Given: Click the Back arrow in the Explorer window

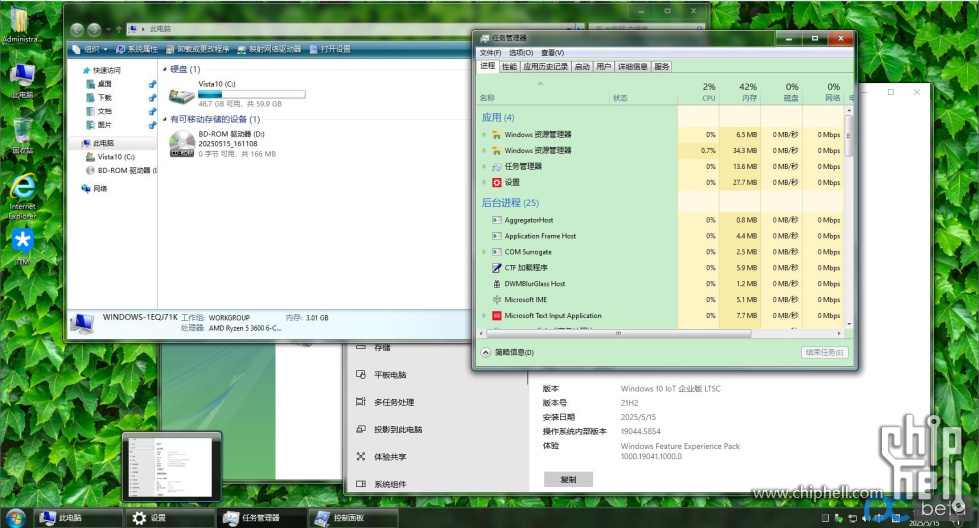Looking at the screenshot, I should point(77,29).
